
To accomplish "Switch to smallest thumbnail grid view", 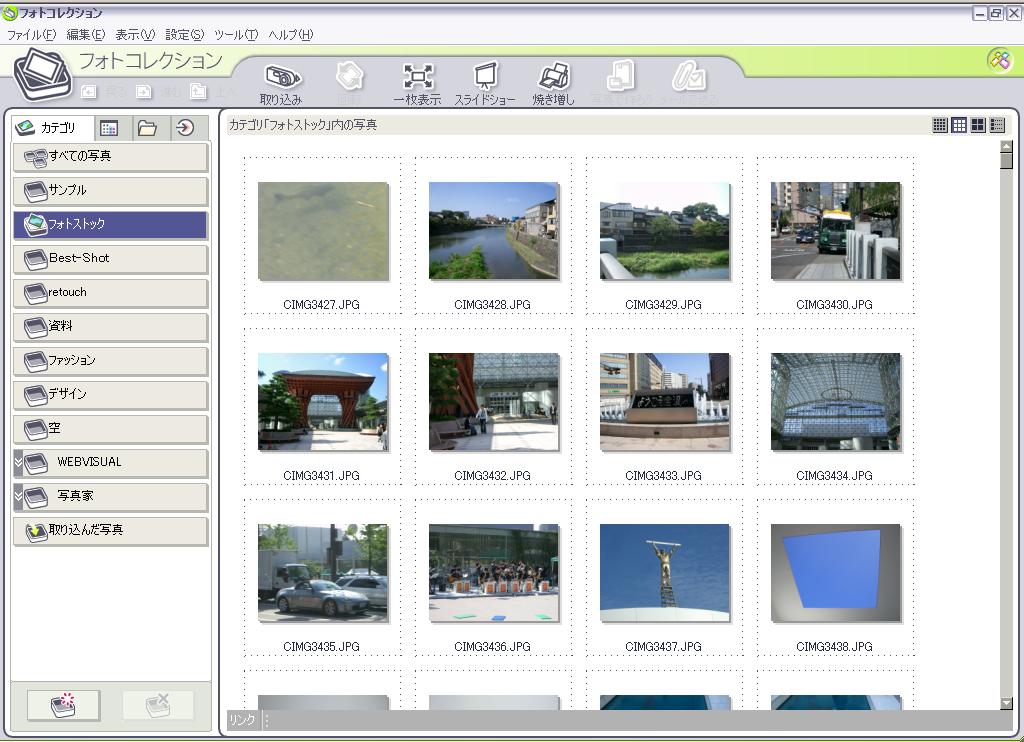I will pyautogui.click(x=940, y=125).
